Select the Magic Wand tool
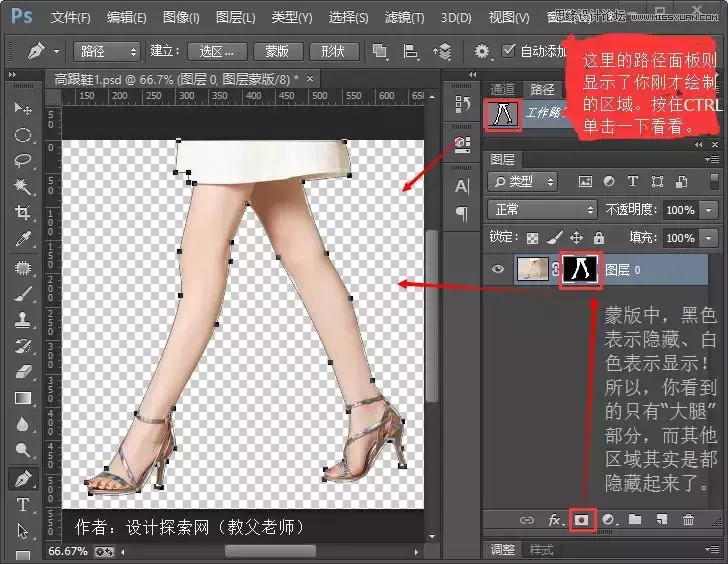Viewport: 728px width, 564px height. 23,187
